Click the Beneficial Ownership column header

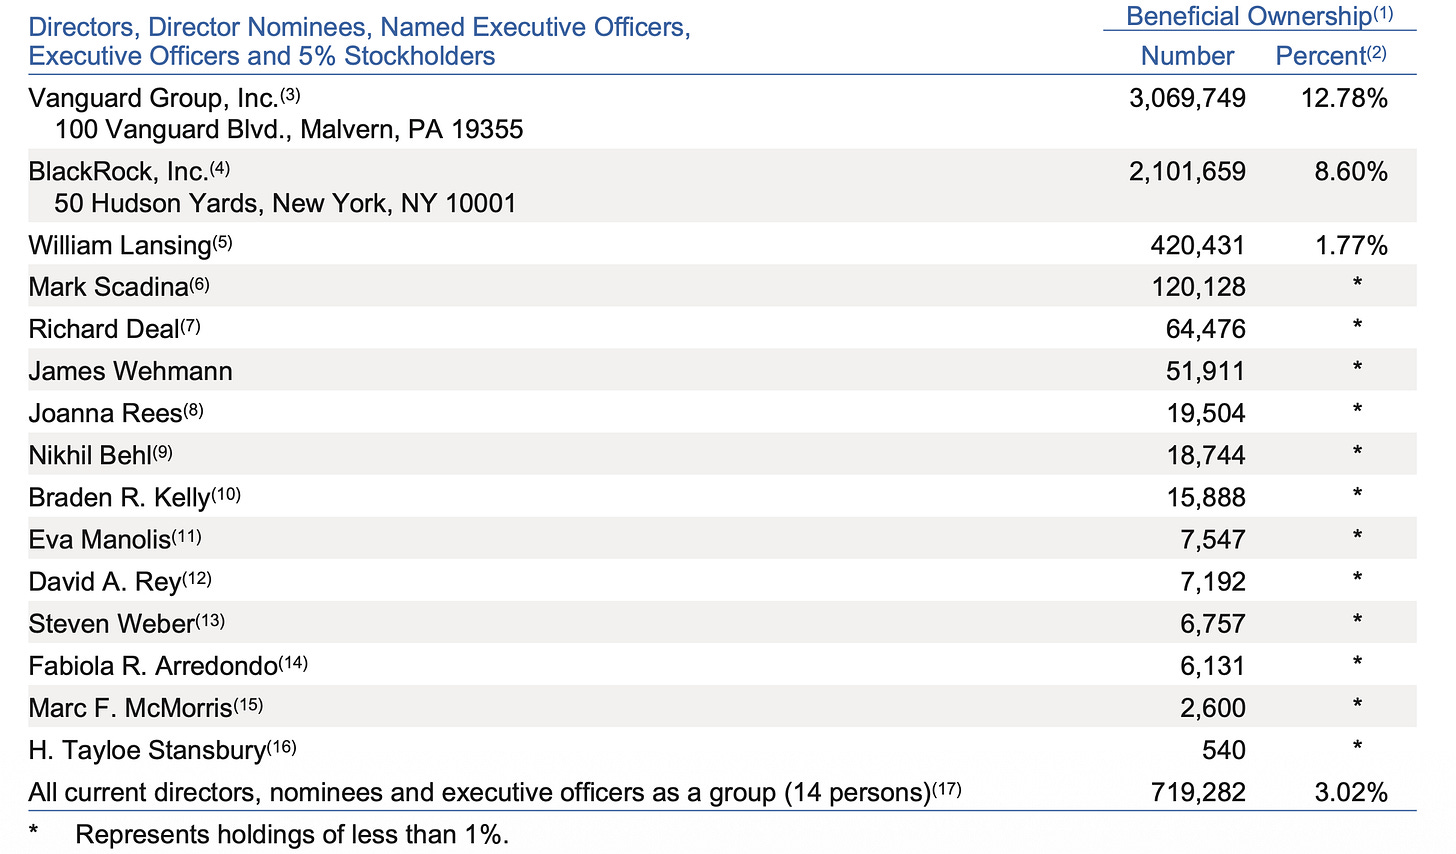tap(1249, 16)
